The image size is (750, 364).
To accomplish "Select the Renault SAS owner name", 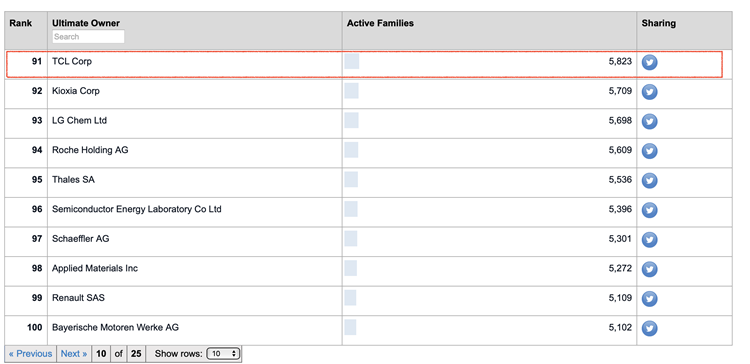I will coord(78,298).
